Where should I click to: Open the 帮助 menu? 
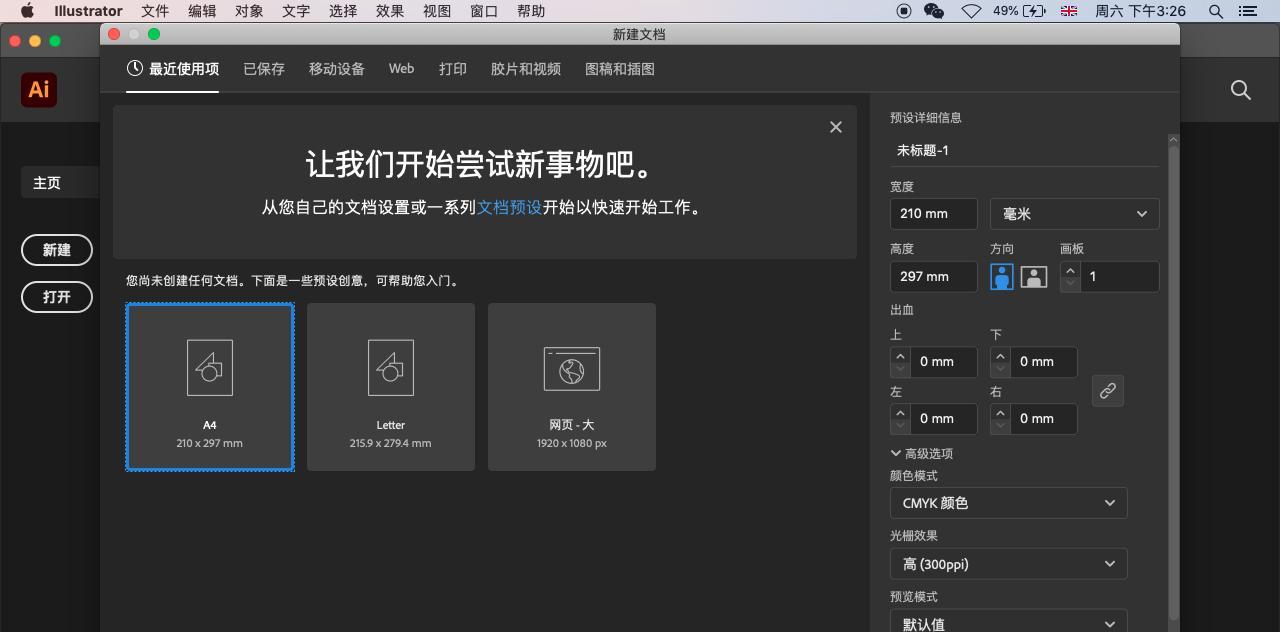[x=531, y=11]
